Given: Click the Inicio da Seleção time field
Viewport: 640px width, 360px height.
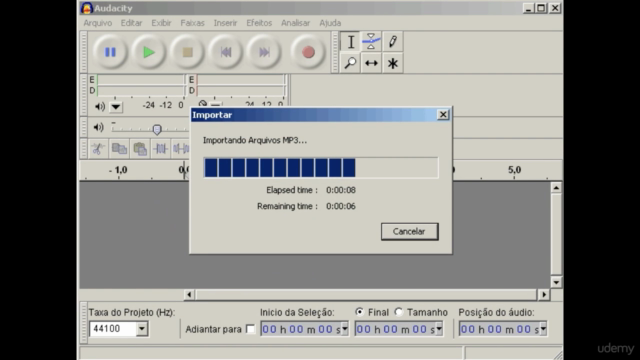Looking at the screenshot, I should [301, 329].
